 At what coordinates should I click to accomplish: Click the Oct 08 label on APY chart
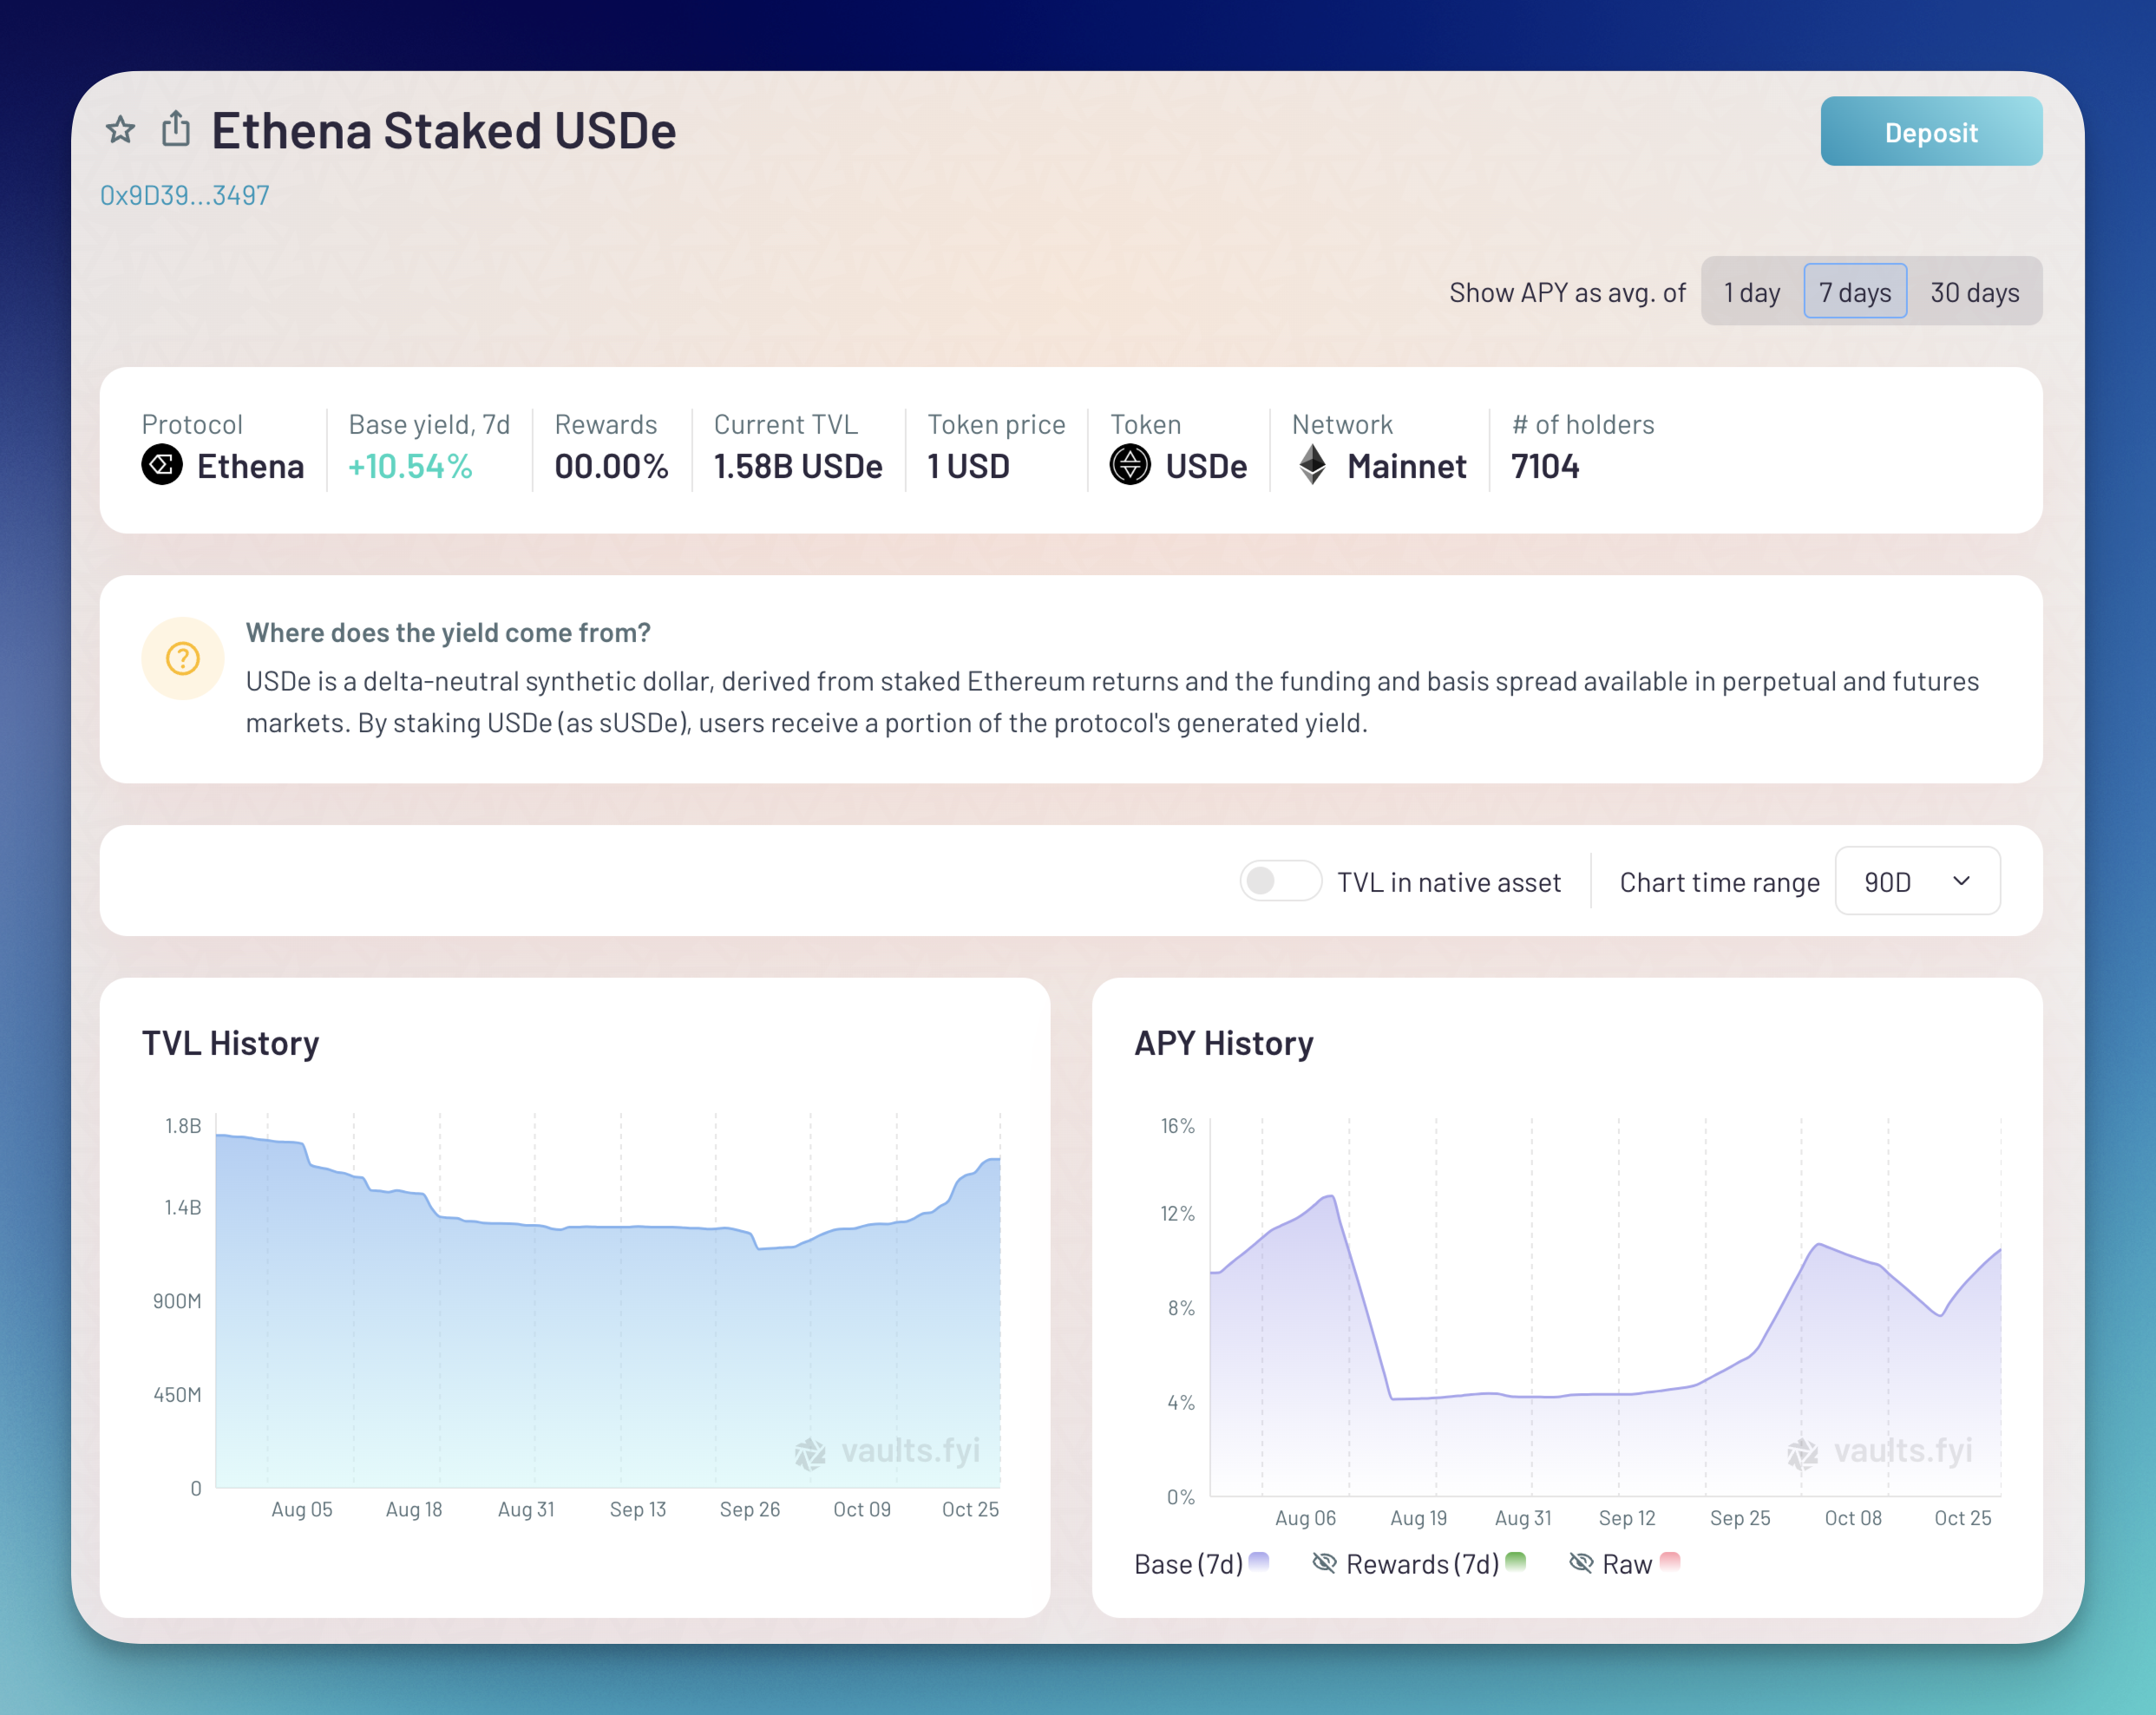click(1853, 1518)
